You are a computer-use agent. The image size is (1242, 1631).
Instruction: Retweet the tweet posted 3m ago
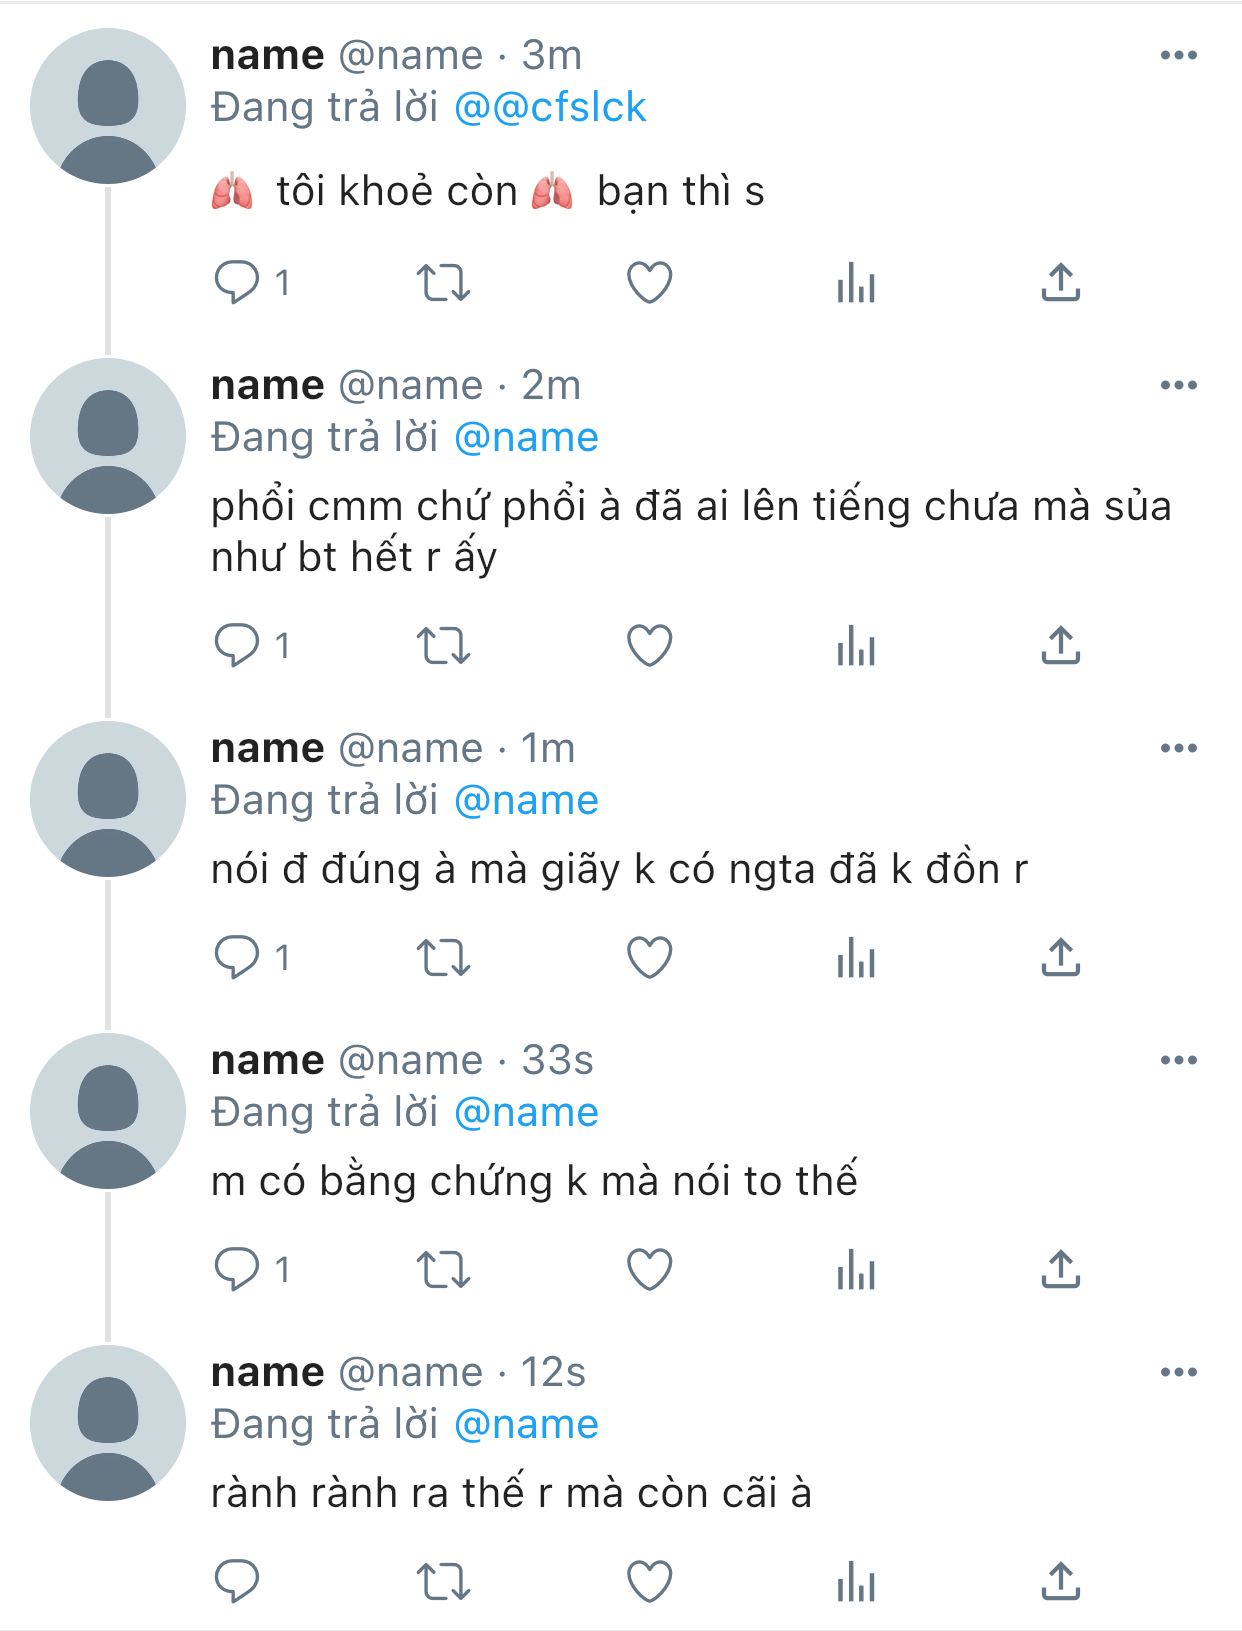[x=443, y=282]
